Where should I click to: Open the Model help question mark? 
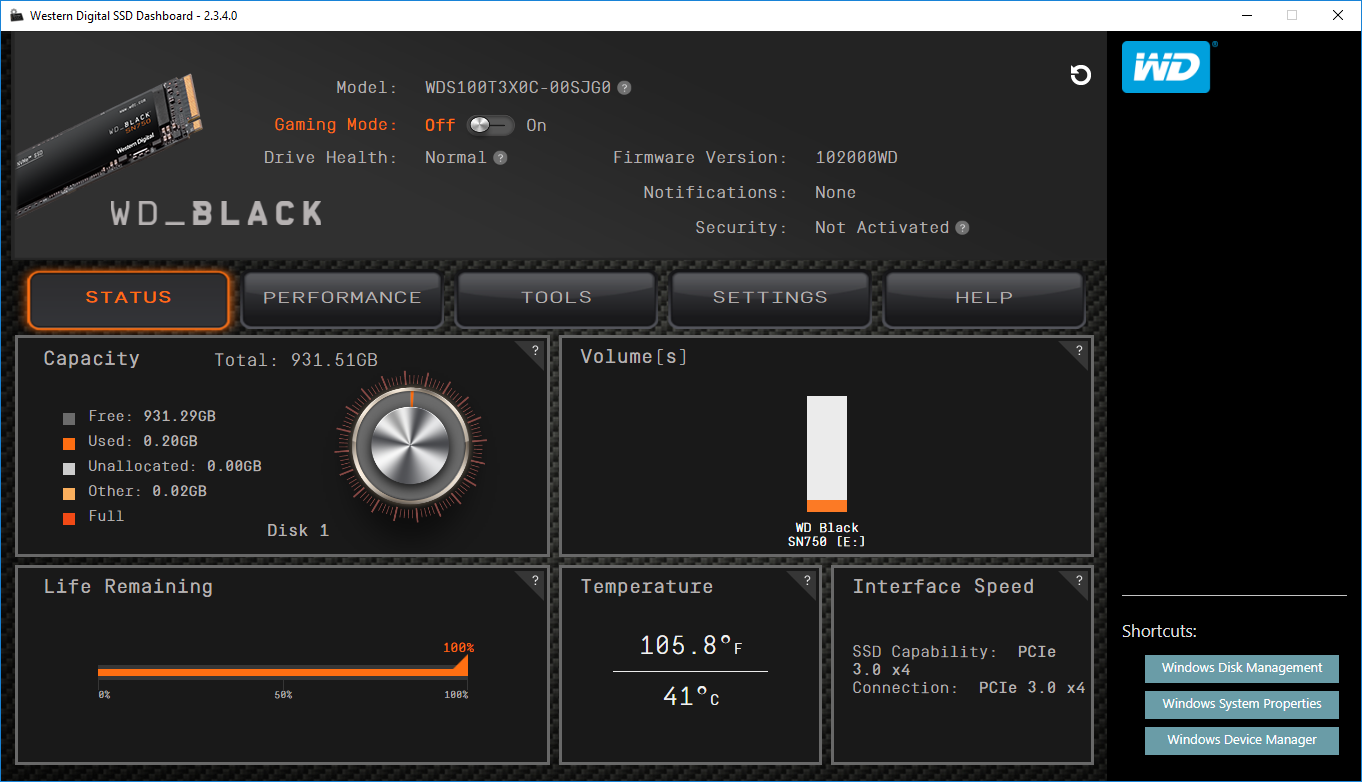[x=624, y=88]
